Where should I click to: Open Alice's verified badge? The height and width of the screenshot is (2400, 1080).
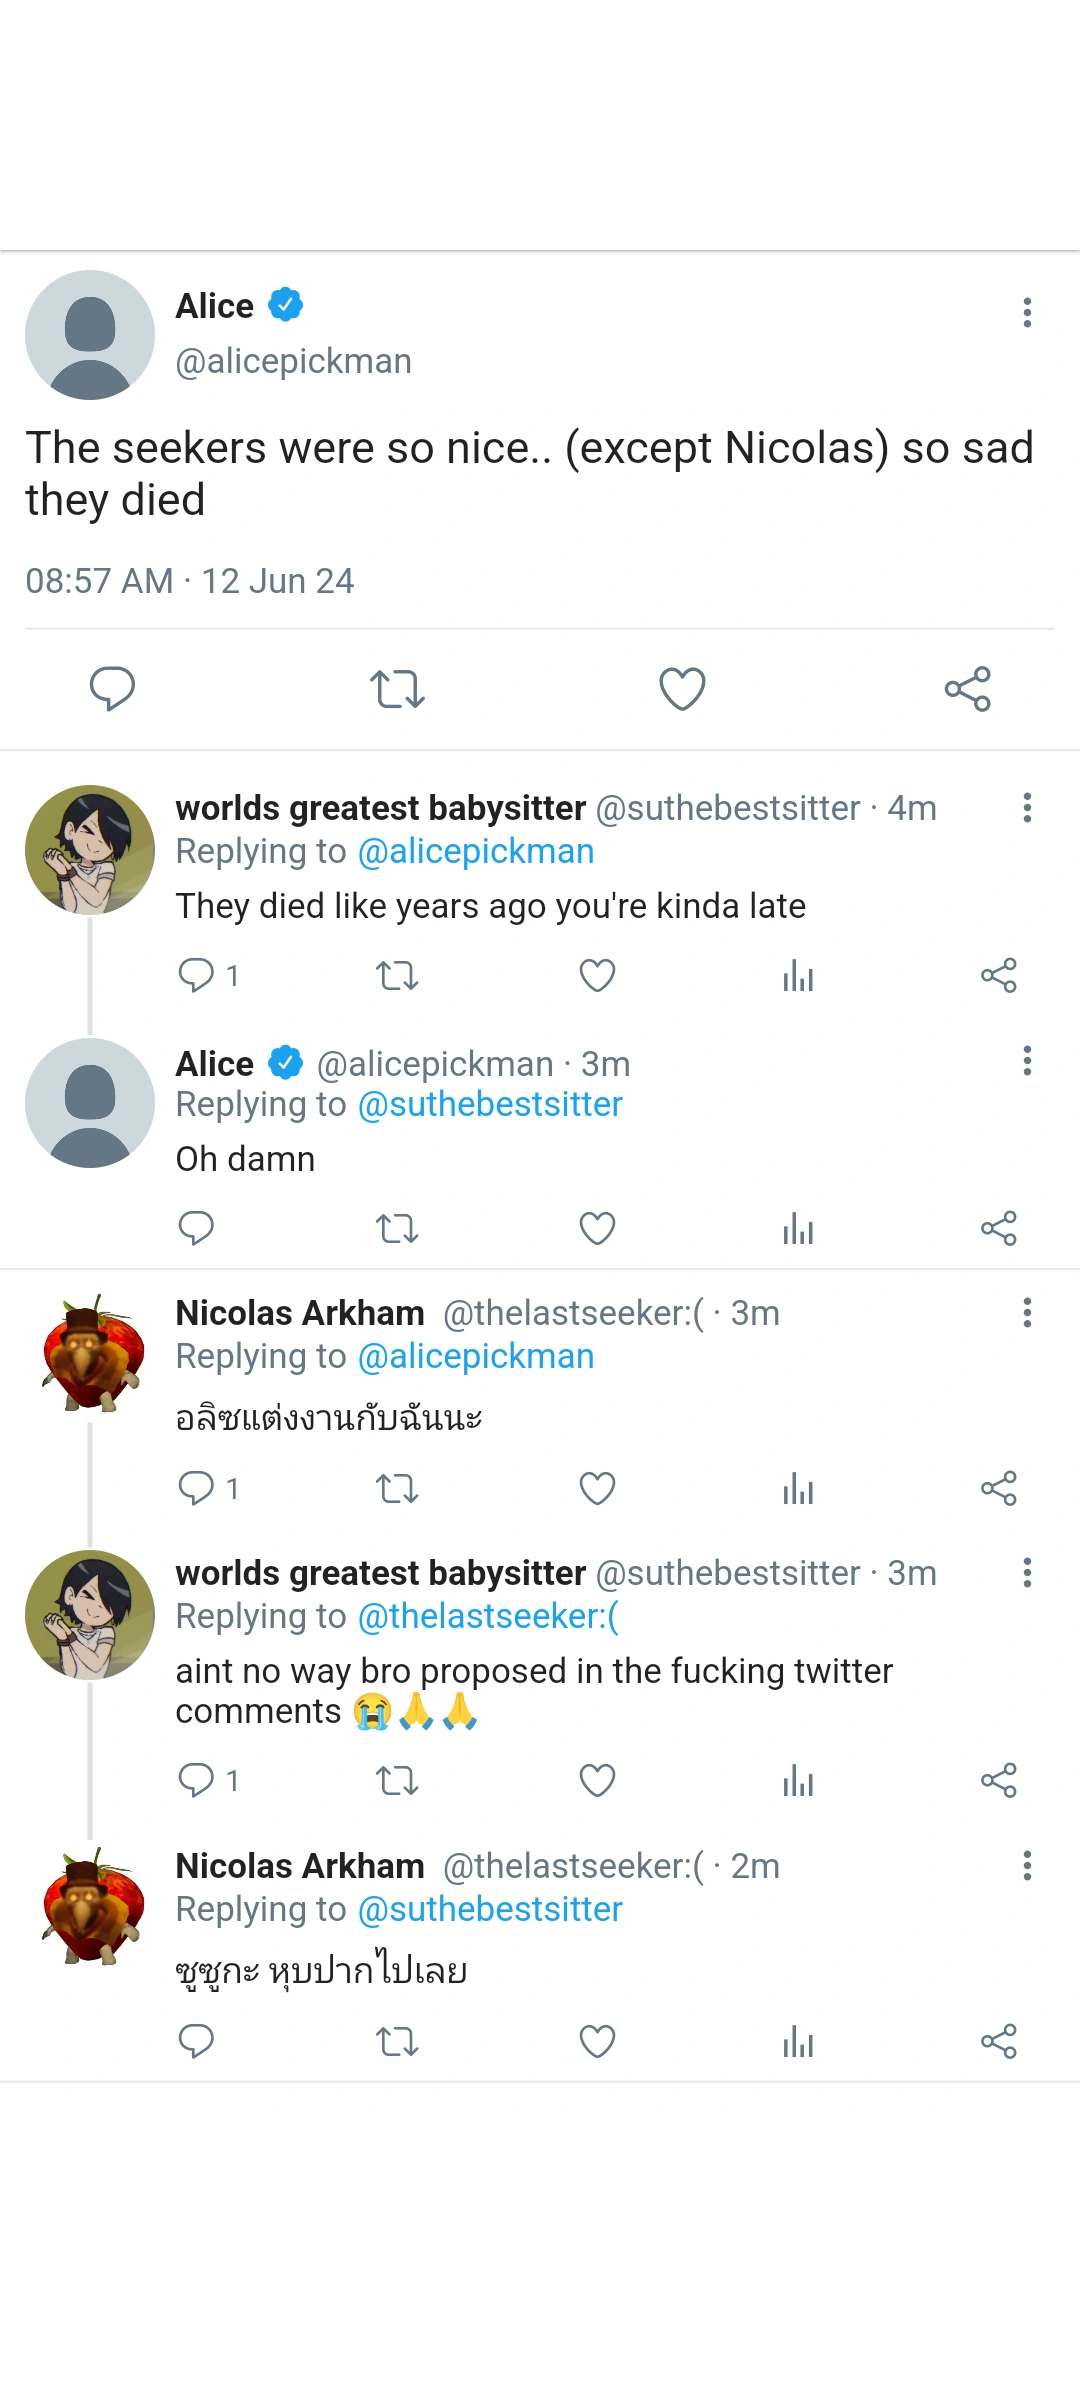click(285, 305)
